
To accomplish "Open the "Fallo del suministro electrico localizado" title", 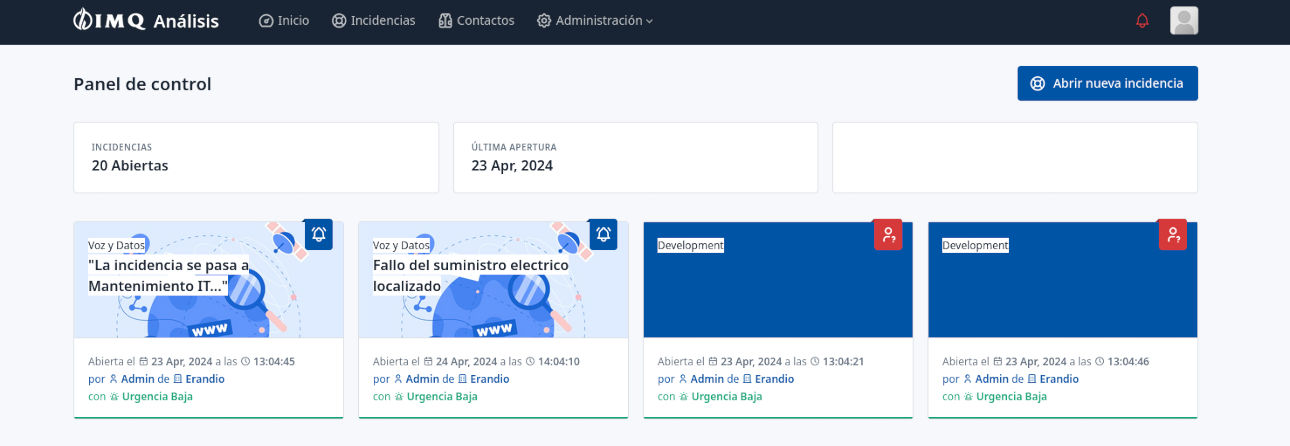I will (470, 276).
